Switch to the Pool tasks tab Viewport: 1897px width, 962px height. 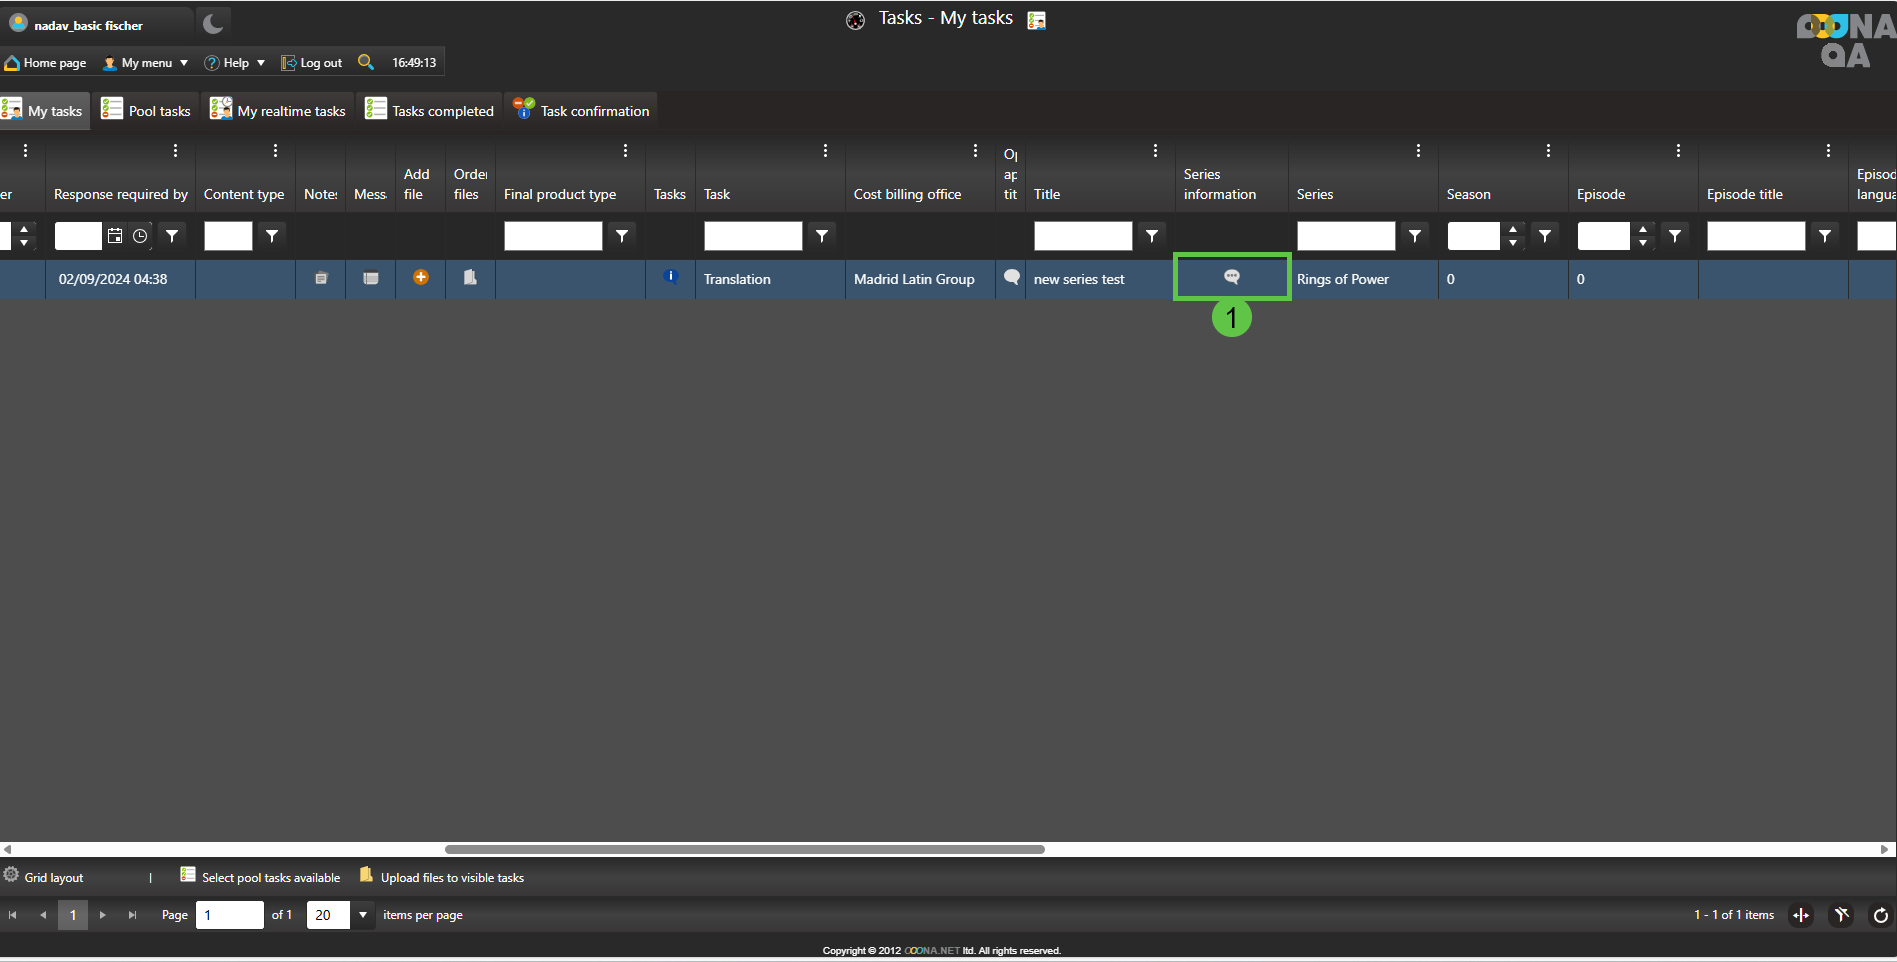pos(146,111)
